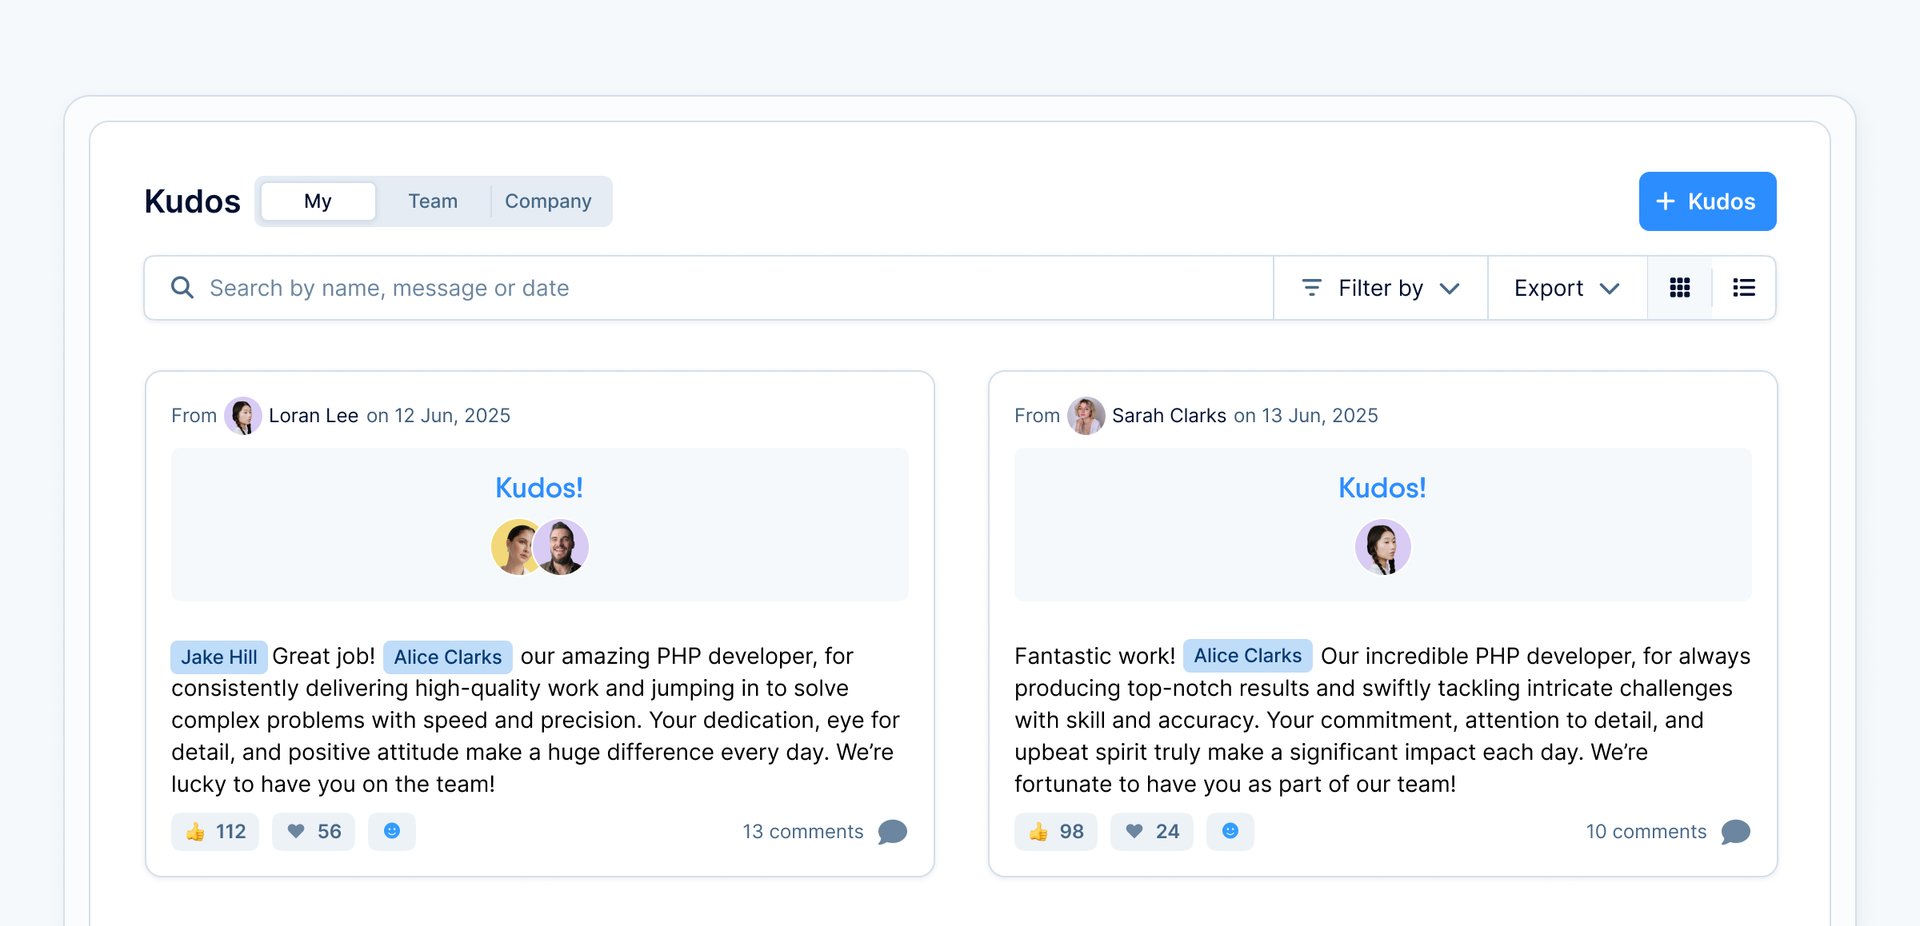Switch to list view layout

[1744, 288]
